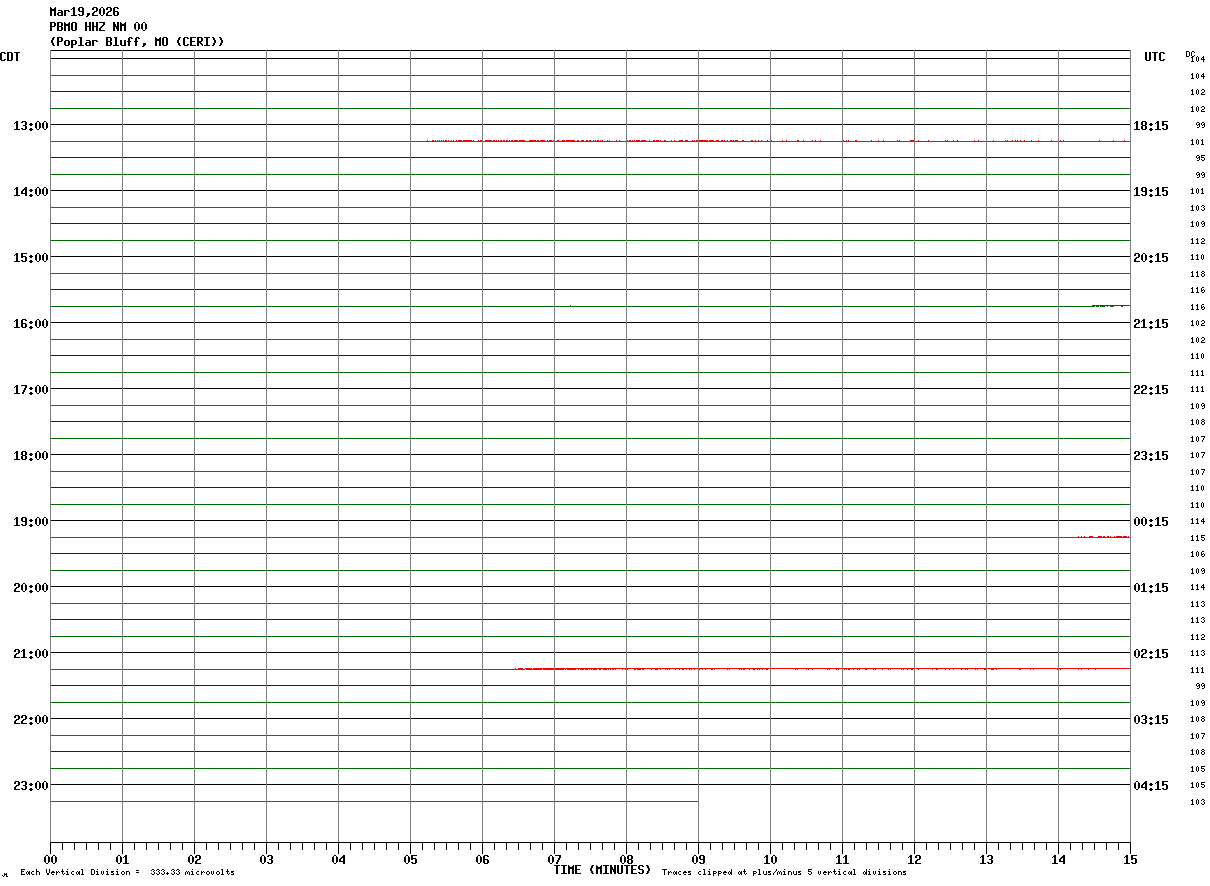Select minute label 10 on the axis
The height and width of the screenshot is (886, 1210).
(770, 860)
